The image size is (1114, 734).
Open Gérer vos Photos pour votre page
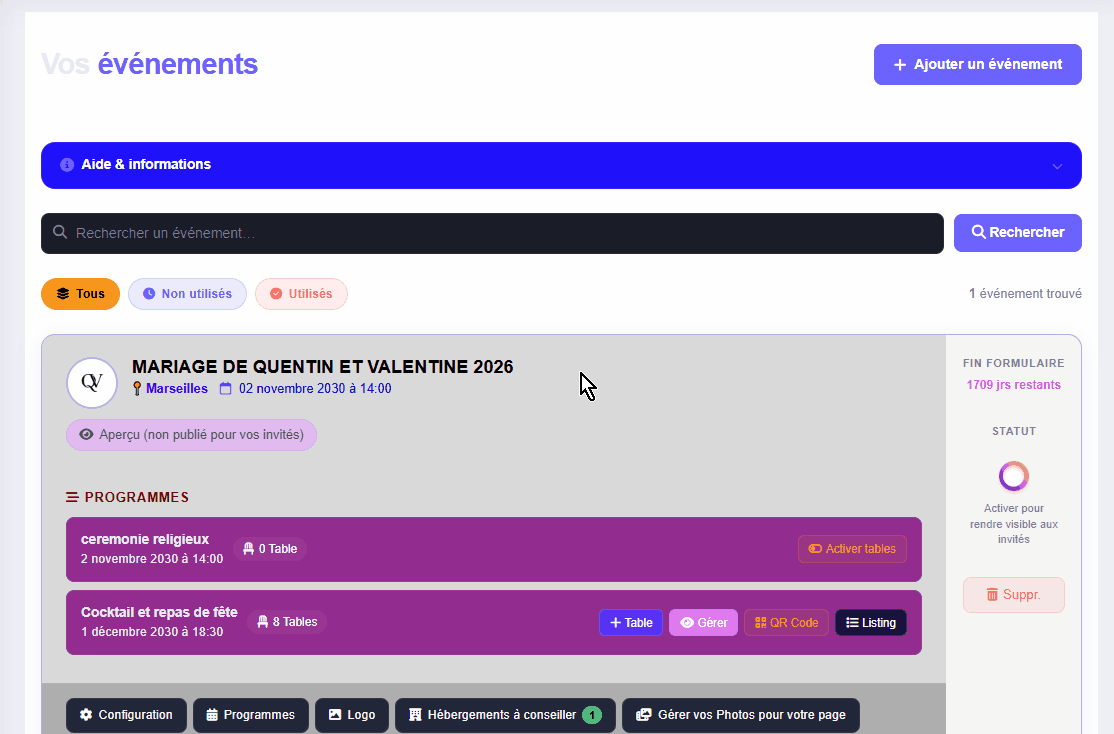point(740,715)
